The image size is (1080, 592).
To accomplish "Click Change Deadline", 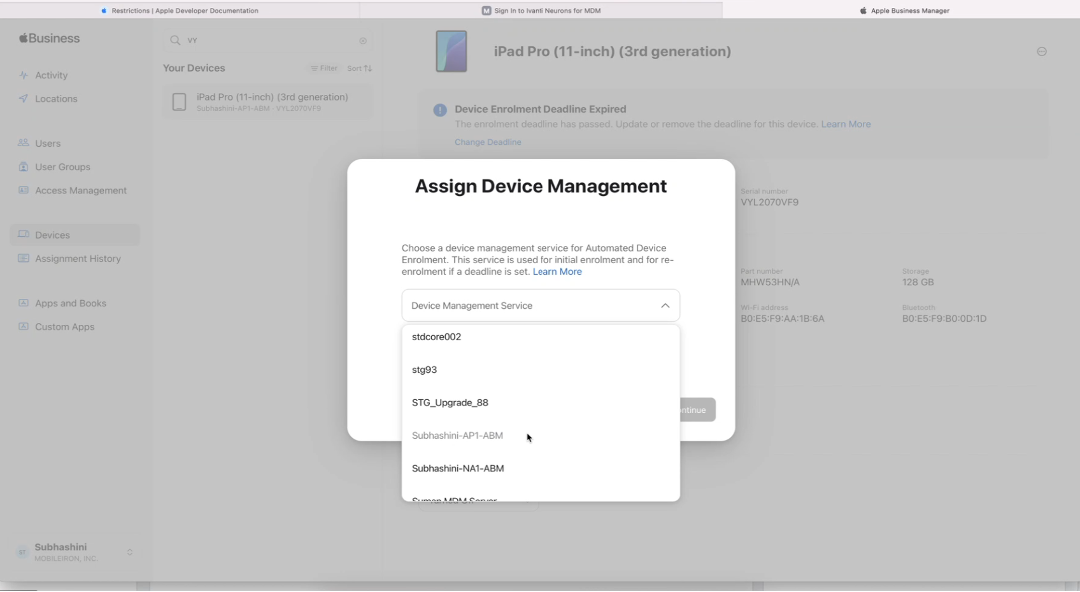I will click(488, 142).
